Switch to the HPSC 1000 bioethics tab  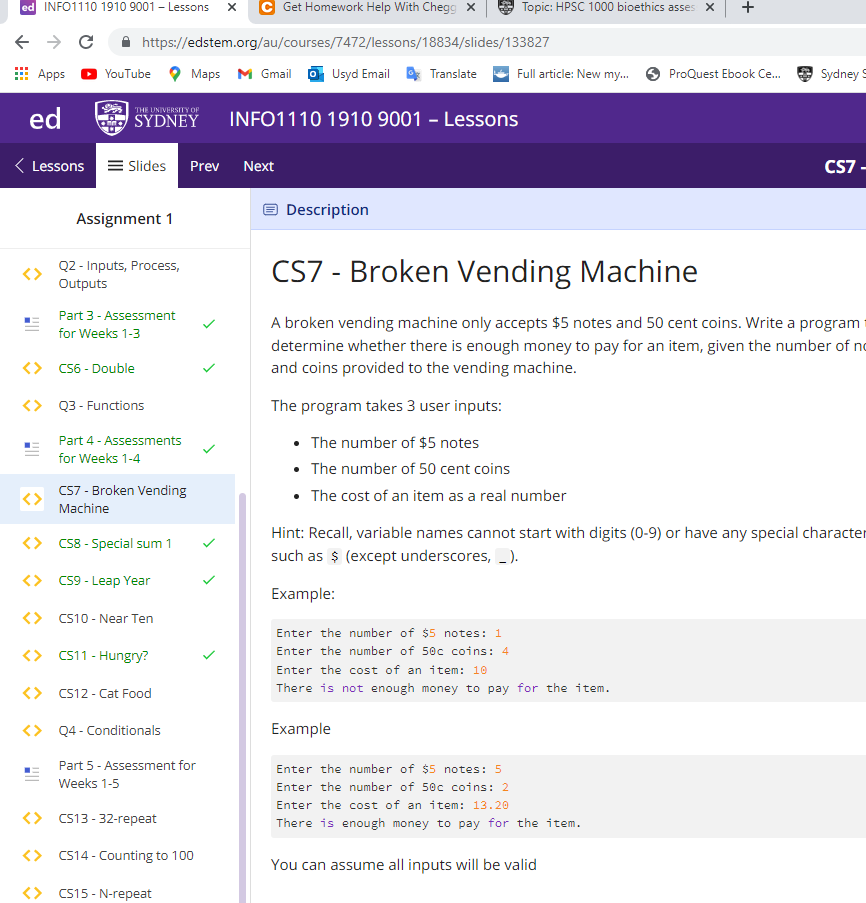pyautogui.click(x=606, y=7)
